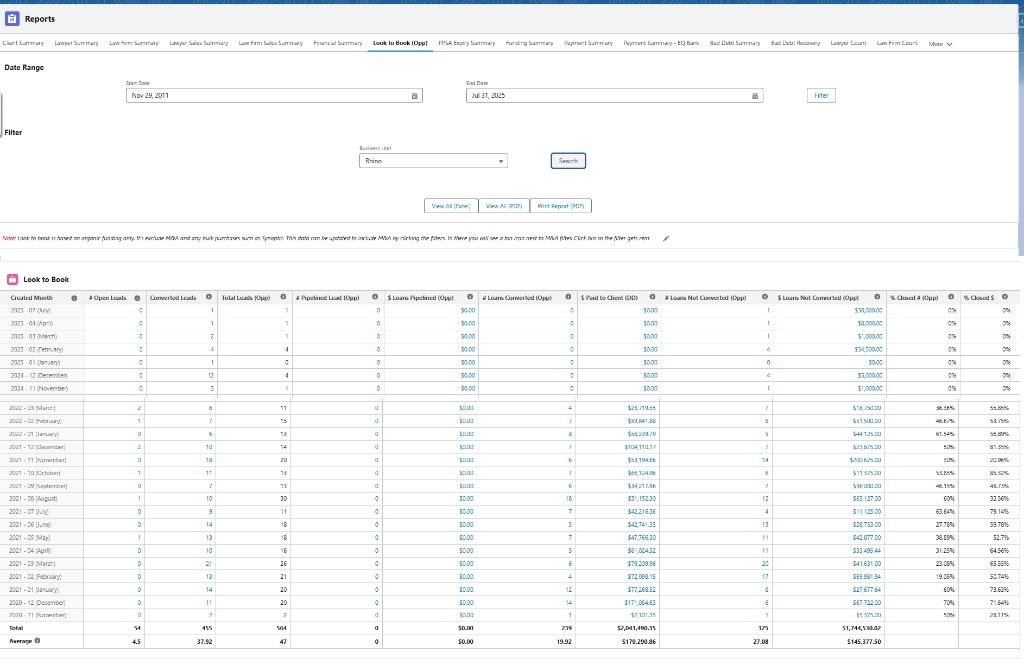The image size is (1024, 659).
Task: Click info icon next to Total Leads (Opp)
Action: 283,297
